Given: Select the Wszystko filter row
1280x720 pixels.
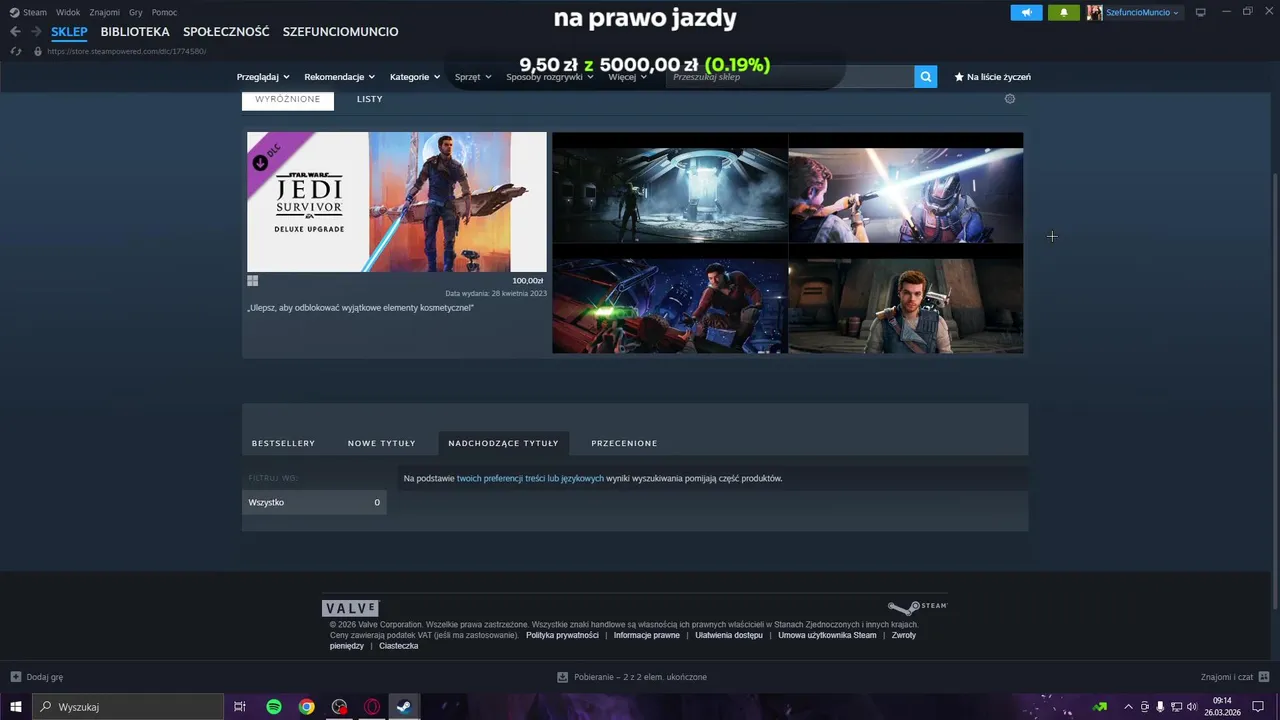Looking at the screenshot, I should coord(314,502).
